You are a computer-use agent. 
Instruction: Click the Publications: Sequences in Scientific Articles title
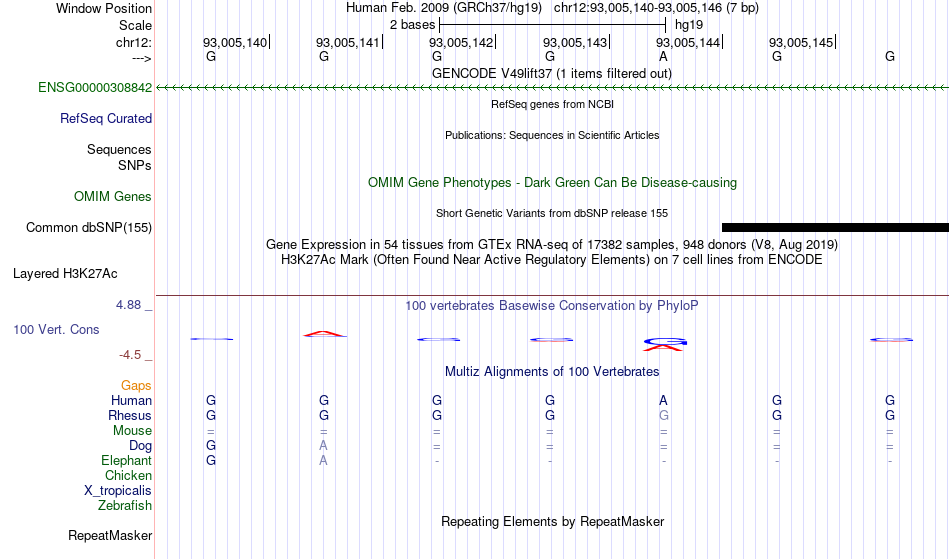552,135
